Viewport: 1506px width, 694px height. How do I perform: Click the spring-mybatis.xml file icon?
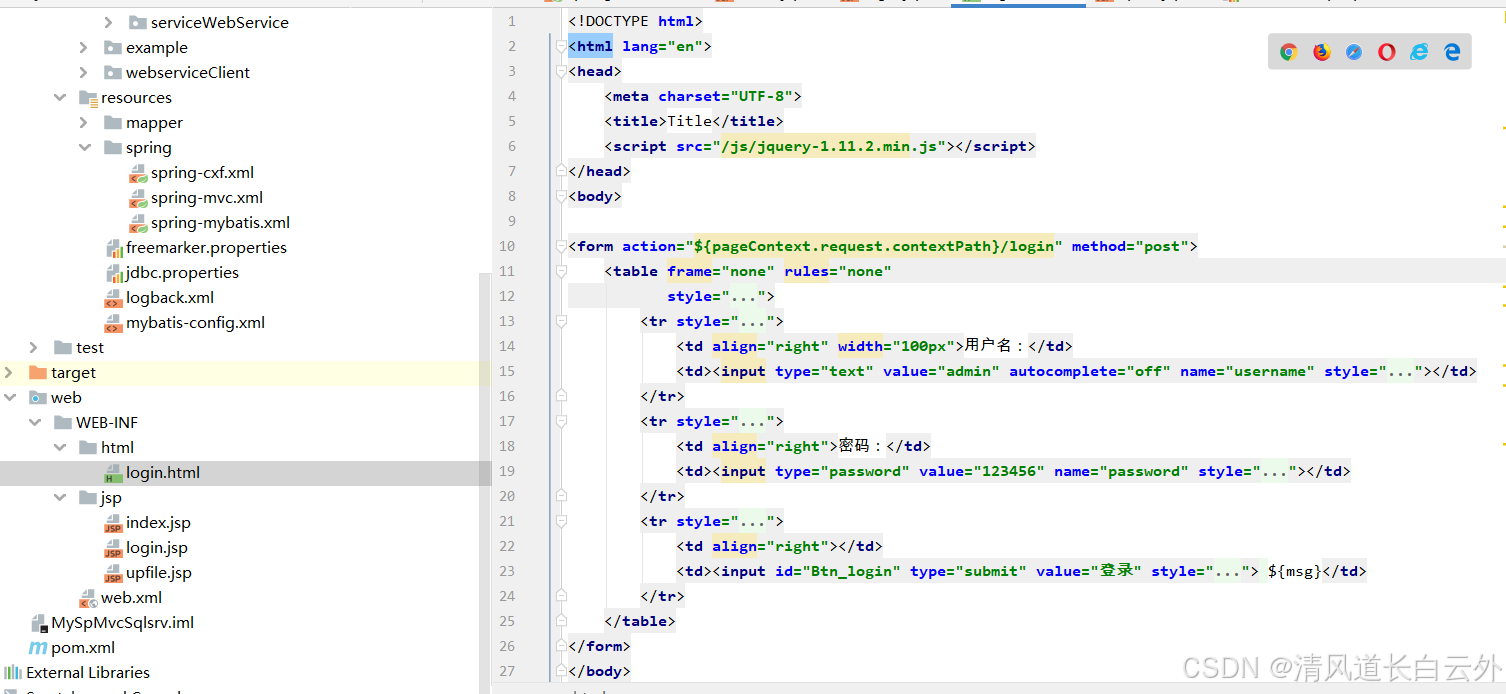[139, 222]
